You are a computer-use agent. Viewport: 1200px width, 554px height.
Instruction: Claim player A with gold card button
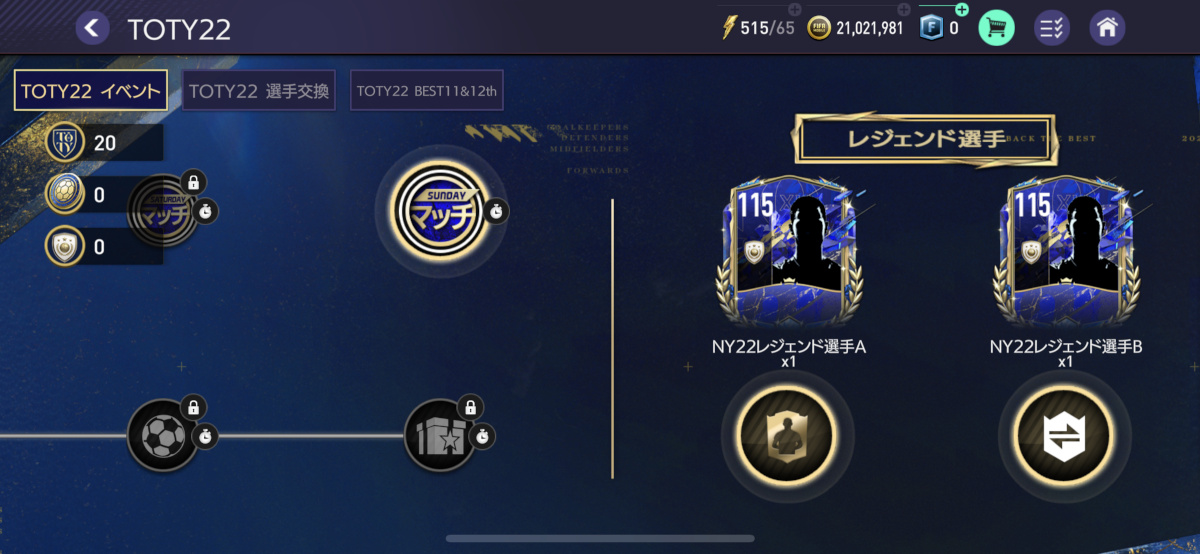click(x=786, y=436)
